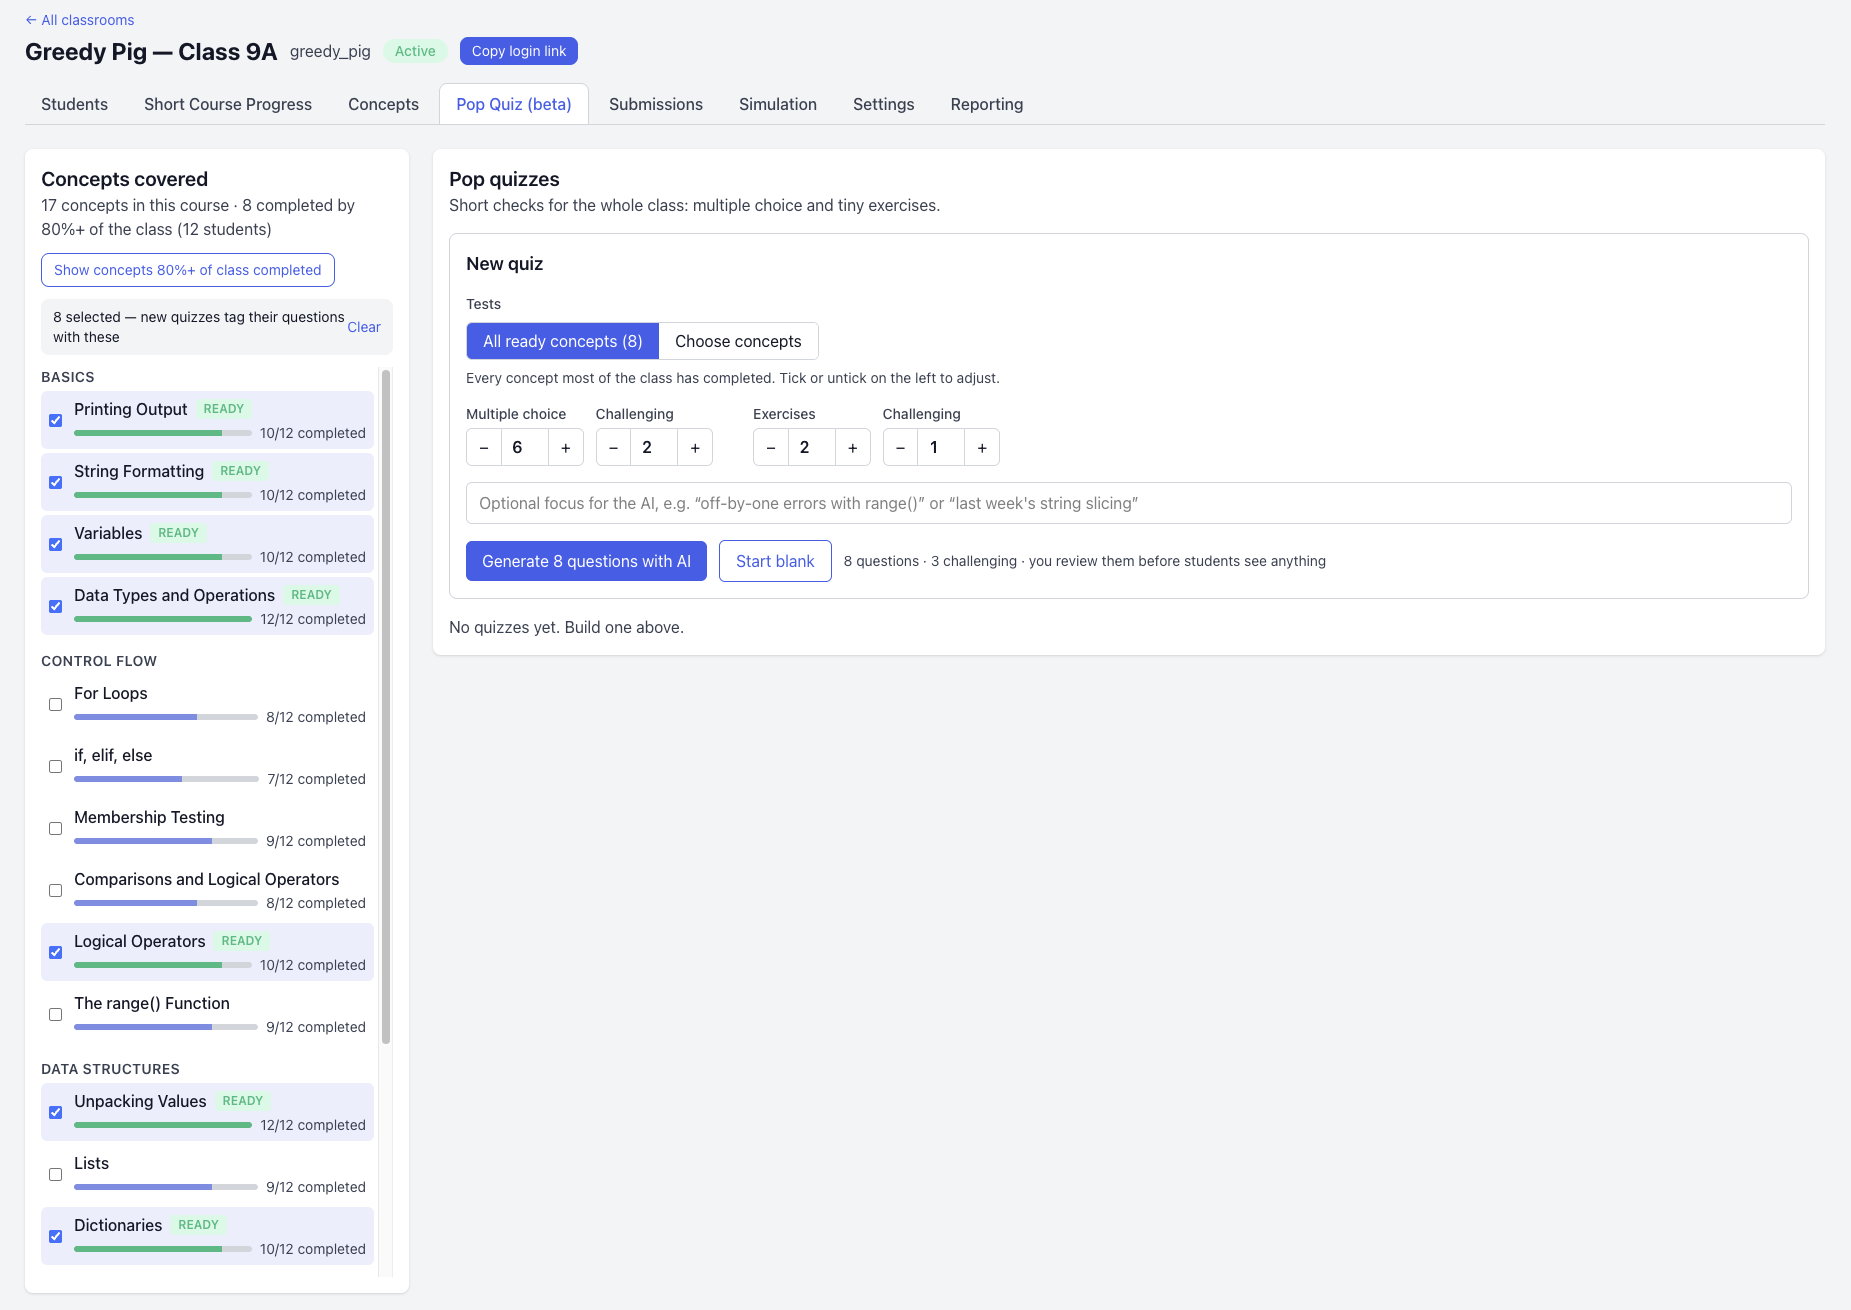Viewport: 1851px width, 1310px height.
Task: Open the Simulation tab
Action: click(x=778, y=104)
